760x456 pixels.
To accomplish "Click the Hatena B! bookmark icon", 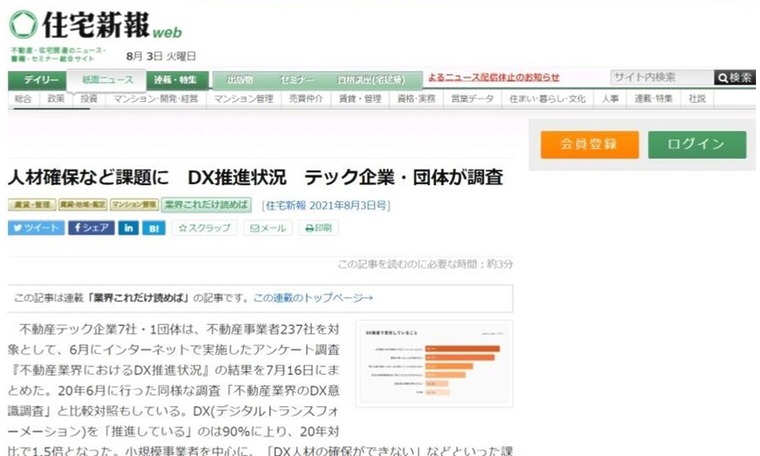I will tap(154, 228).
